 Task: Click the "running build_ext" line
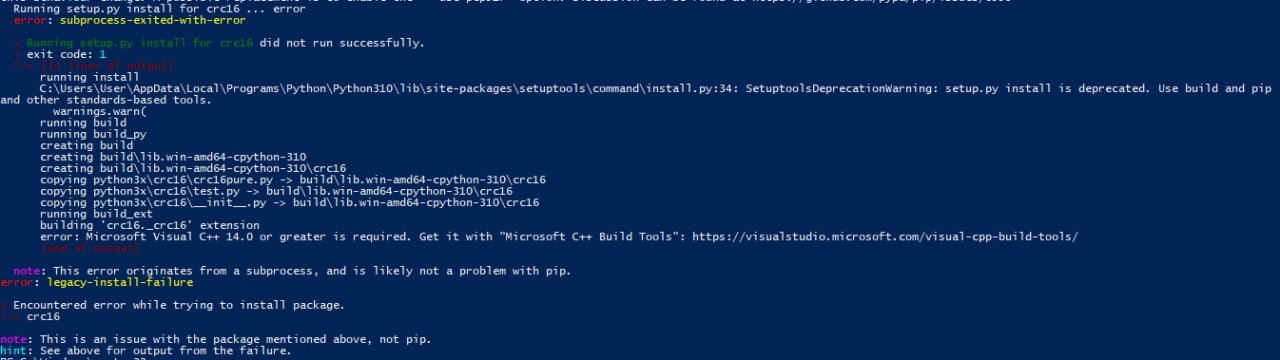[96, 214]
